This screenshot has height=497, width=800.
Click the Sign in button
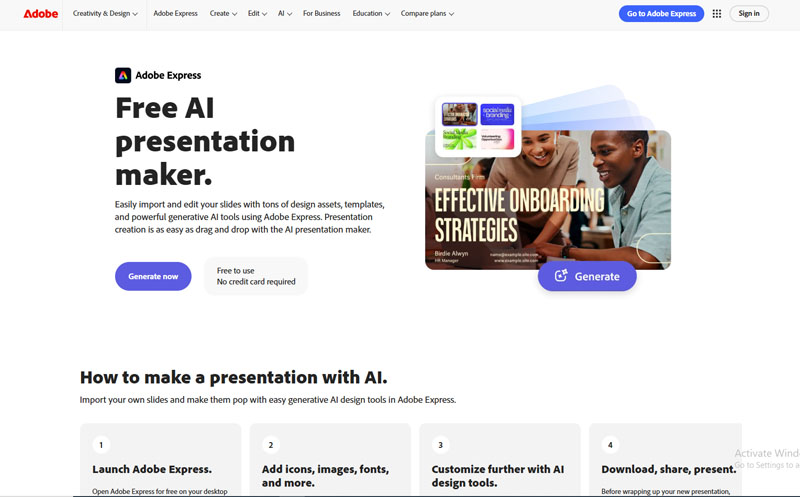point(749,14)
